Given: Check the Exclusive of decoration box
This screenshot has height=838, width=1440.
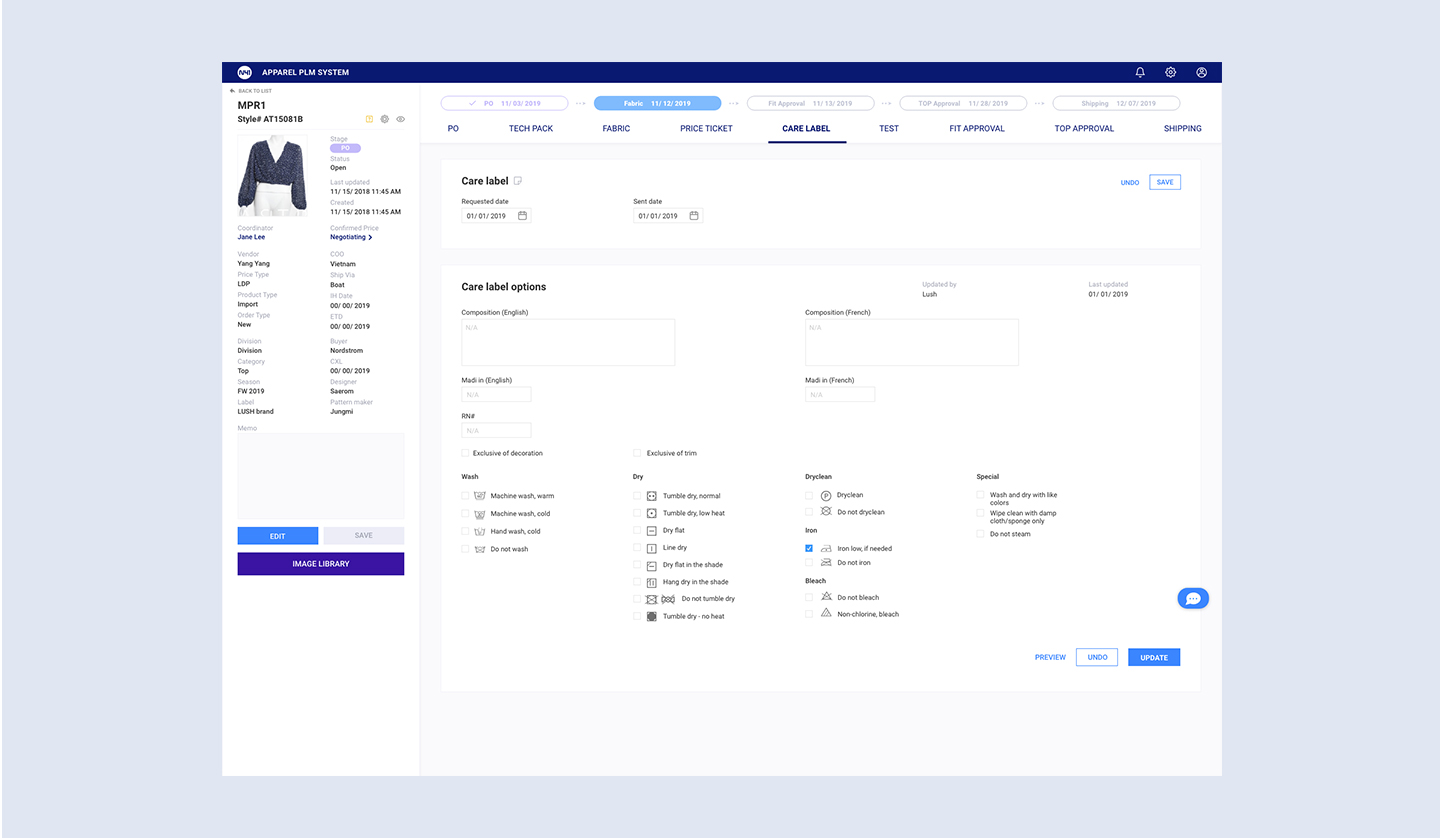Looking at the screenshot, I should click(465, 453).
